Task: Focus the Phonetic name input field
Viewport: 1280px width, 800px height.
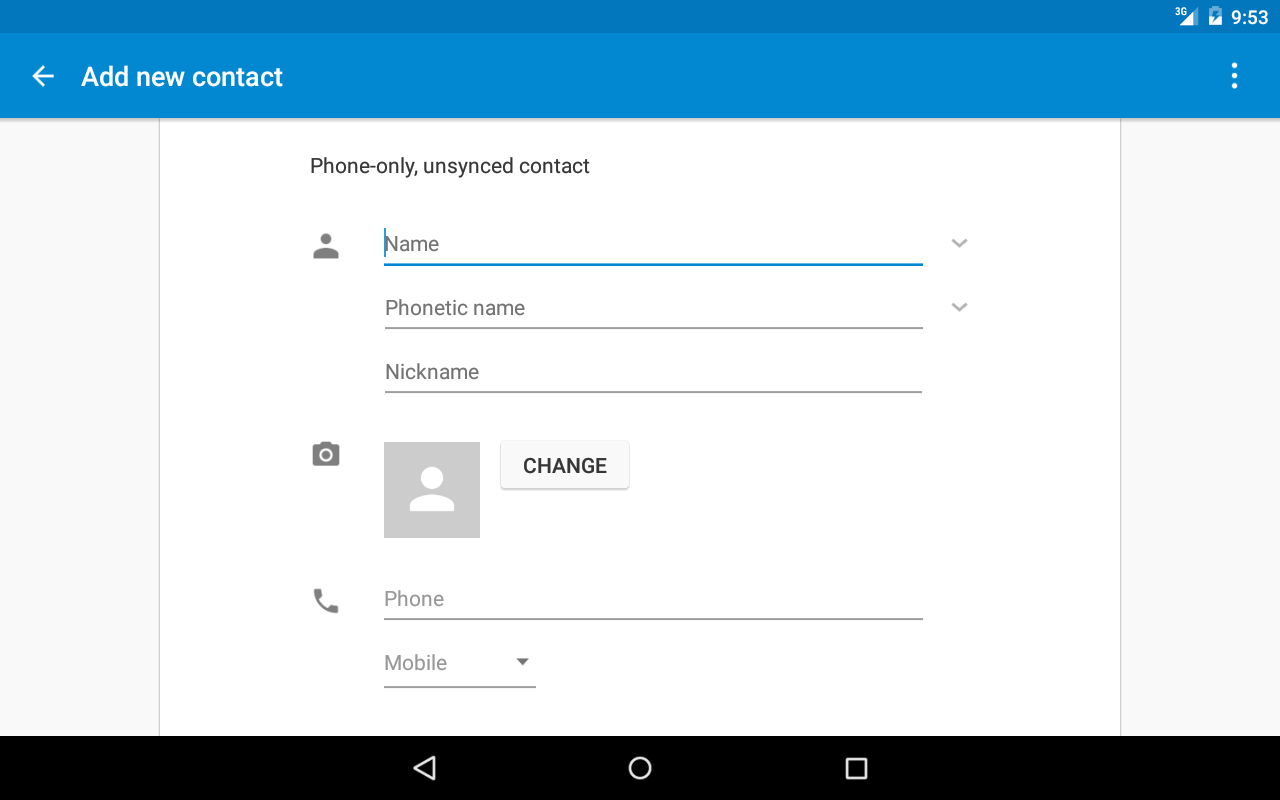Action: pos(653,308)
